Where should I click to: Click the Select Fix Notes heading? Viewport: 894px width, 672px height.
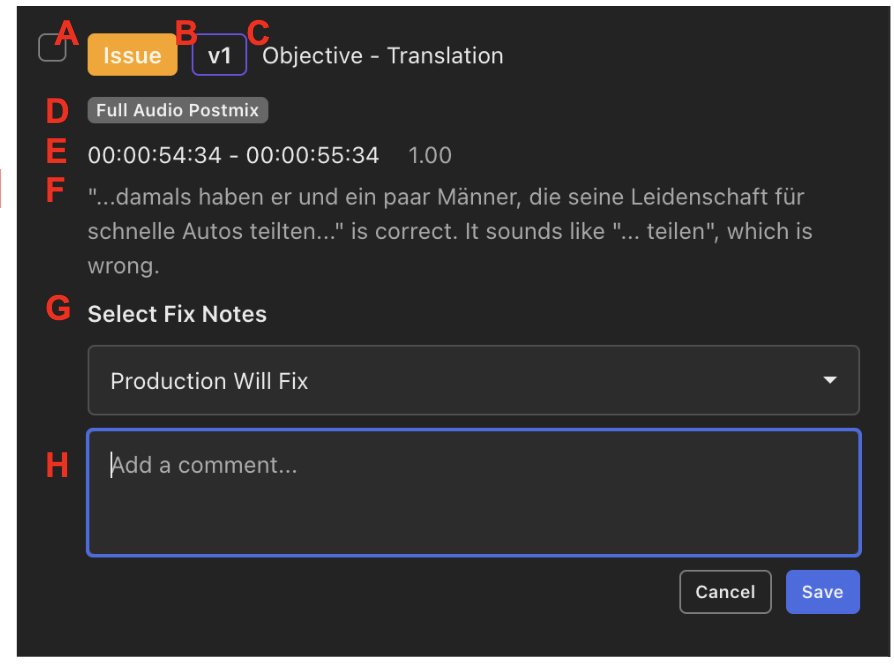177,314
